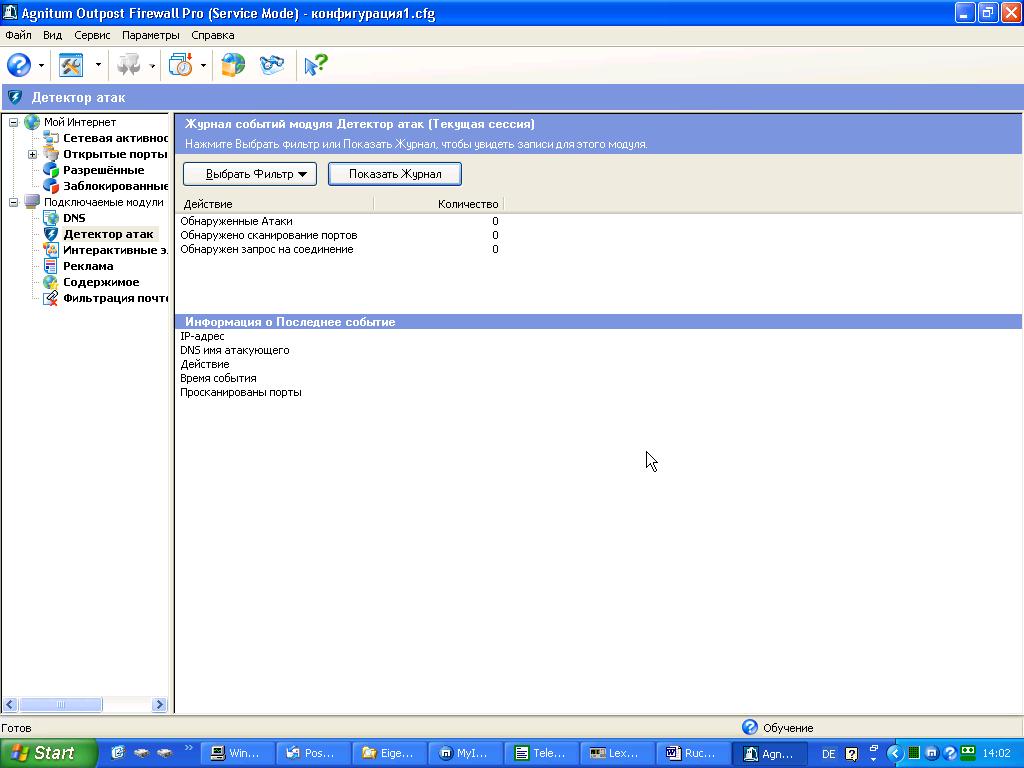Click the windows-with-clock filter toolbar icon
The image size is (1024, 768).
click(181, 65)
